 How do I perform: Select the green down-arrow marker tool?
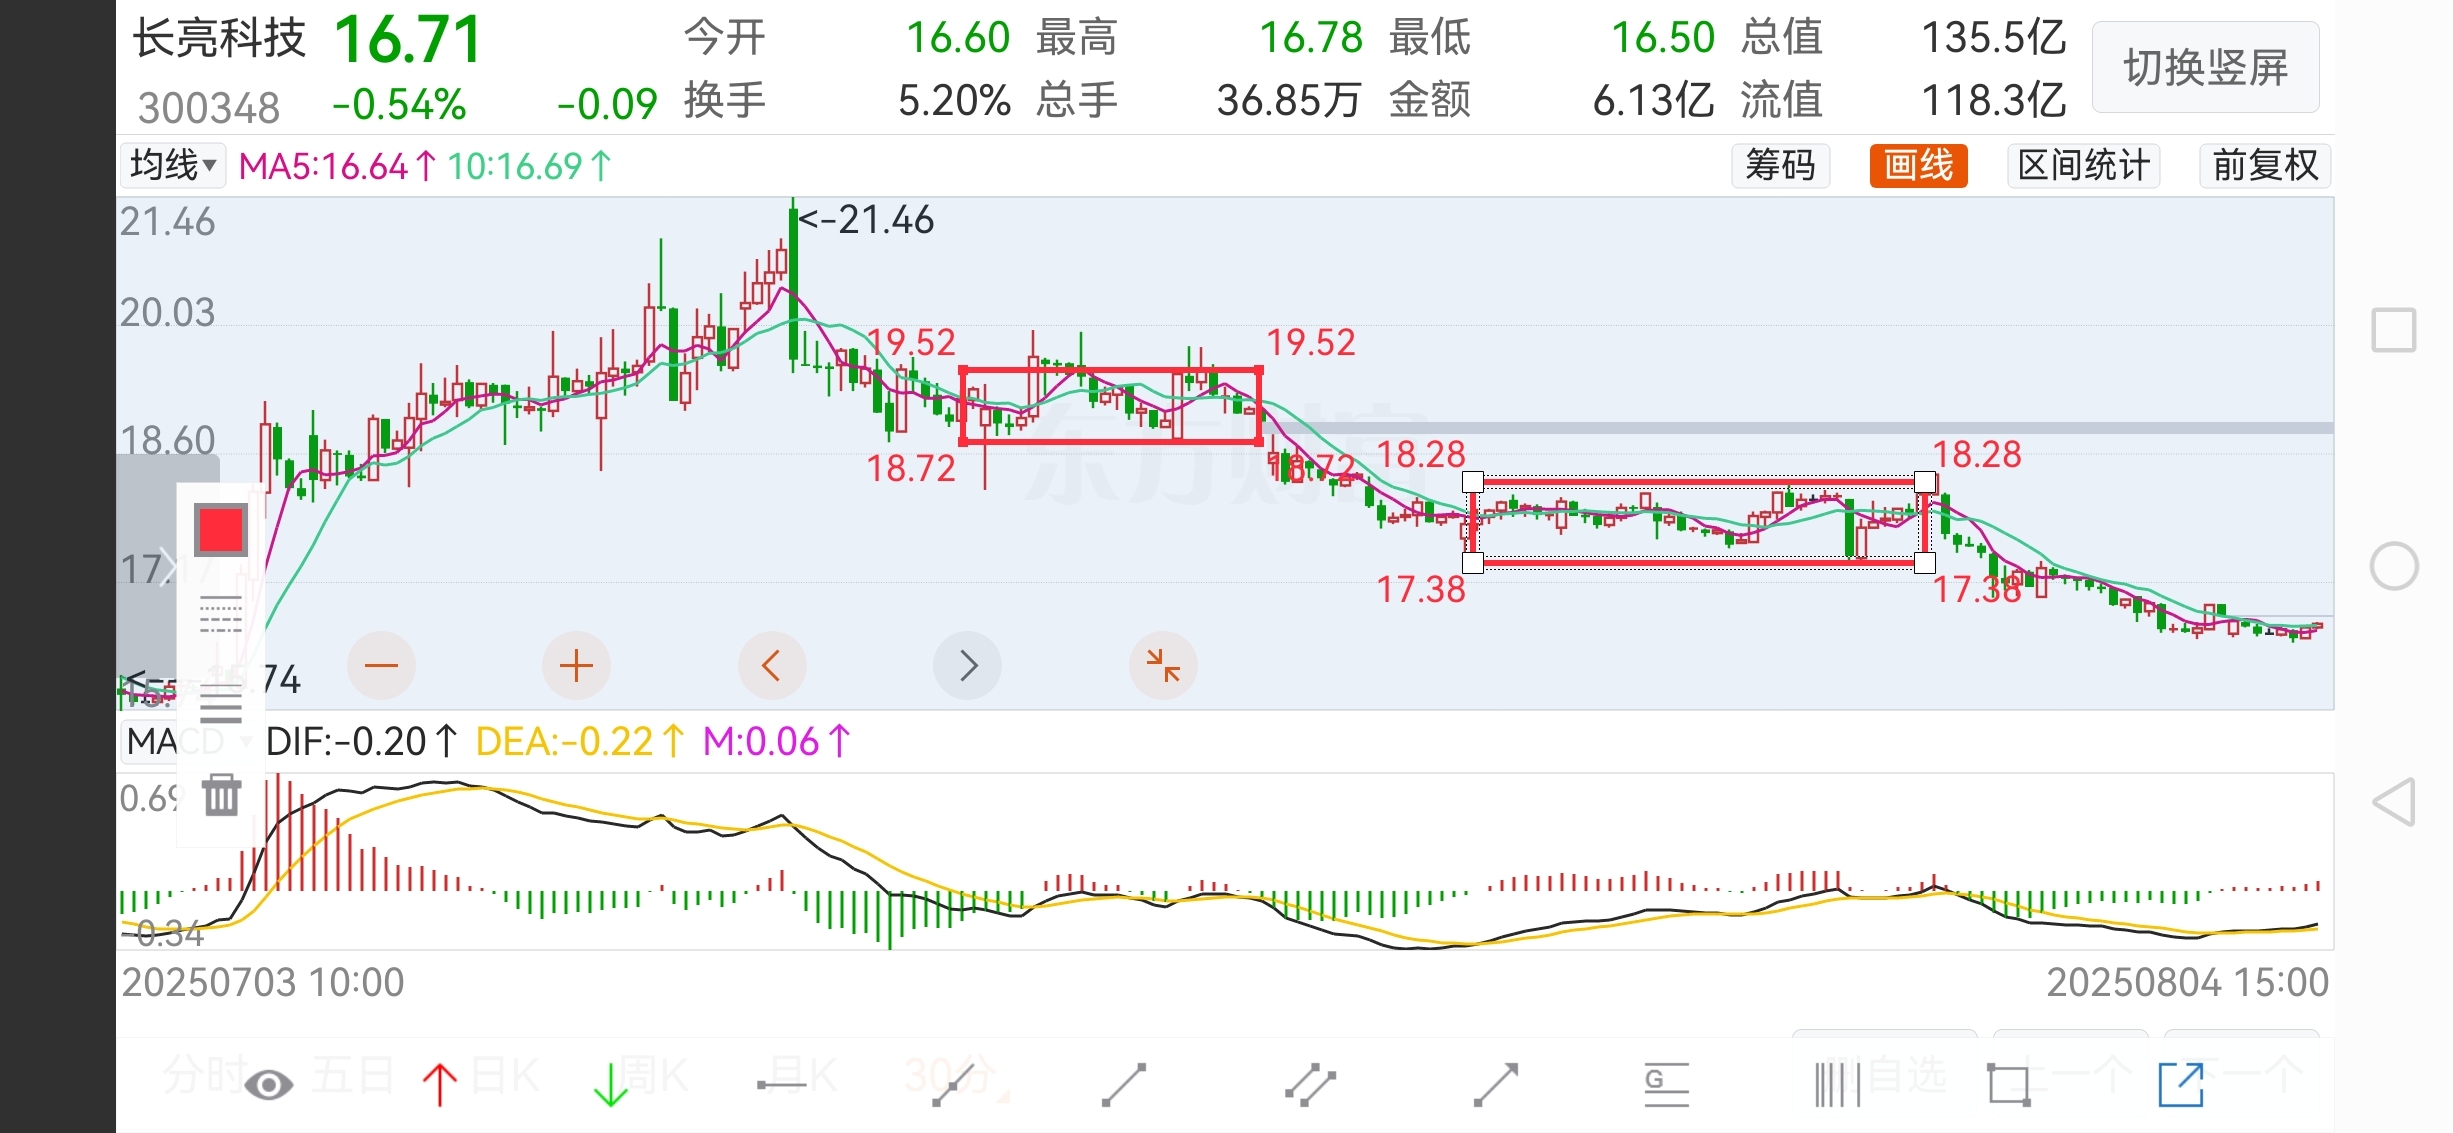[x=610, y=1085]
